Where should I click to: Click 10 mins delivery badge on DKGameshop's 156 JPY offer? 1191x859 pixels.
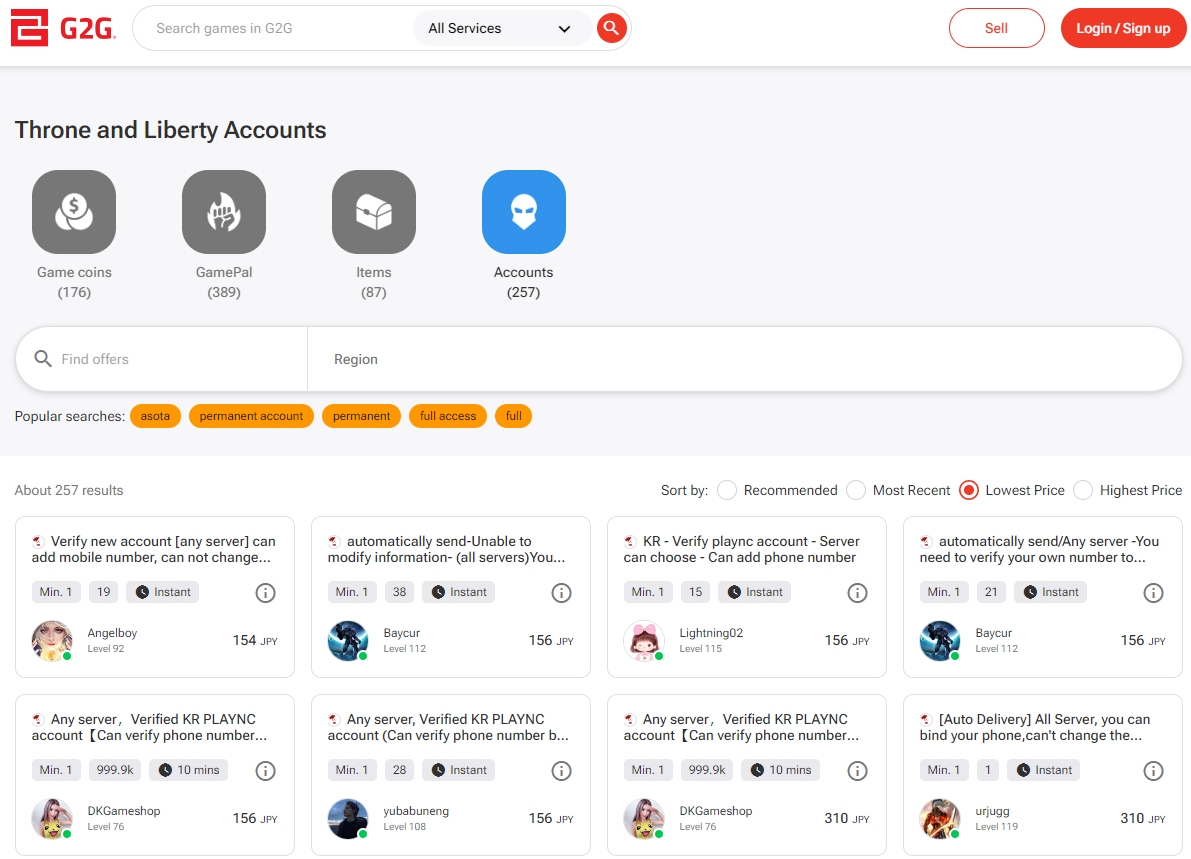(188, 770)
